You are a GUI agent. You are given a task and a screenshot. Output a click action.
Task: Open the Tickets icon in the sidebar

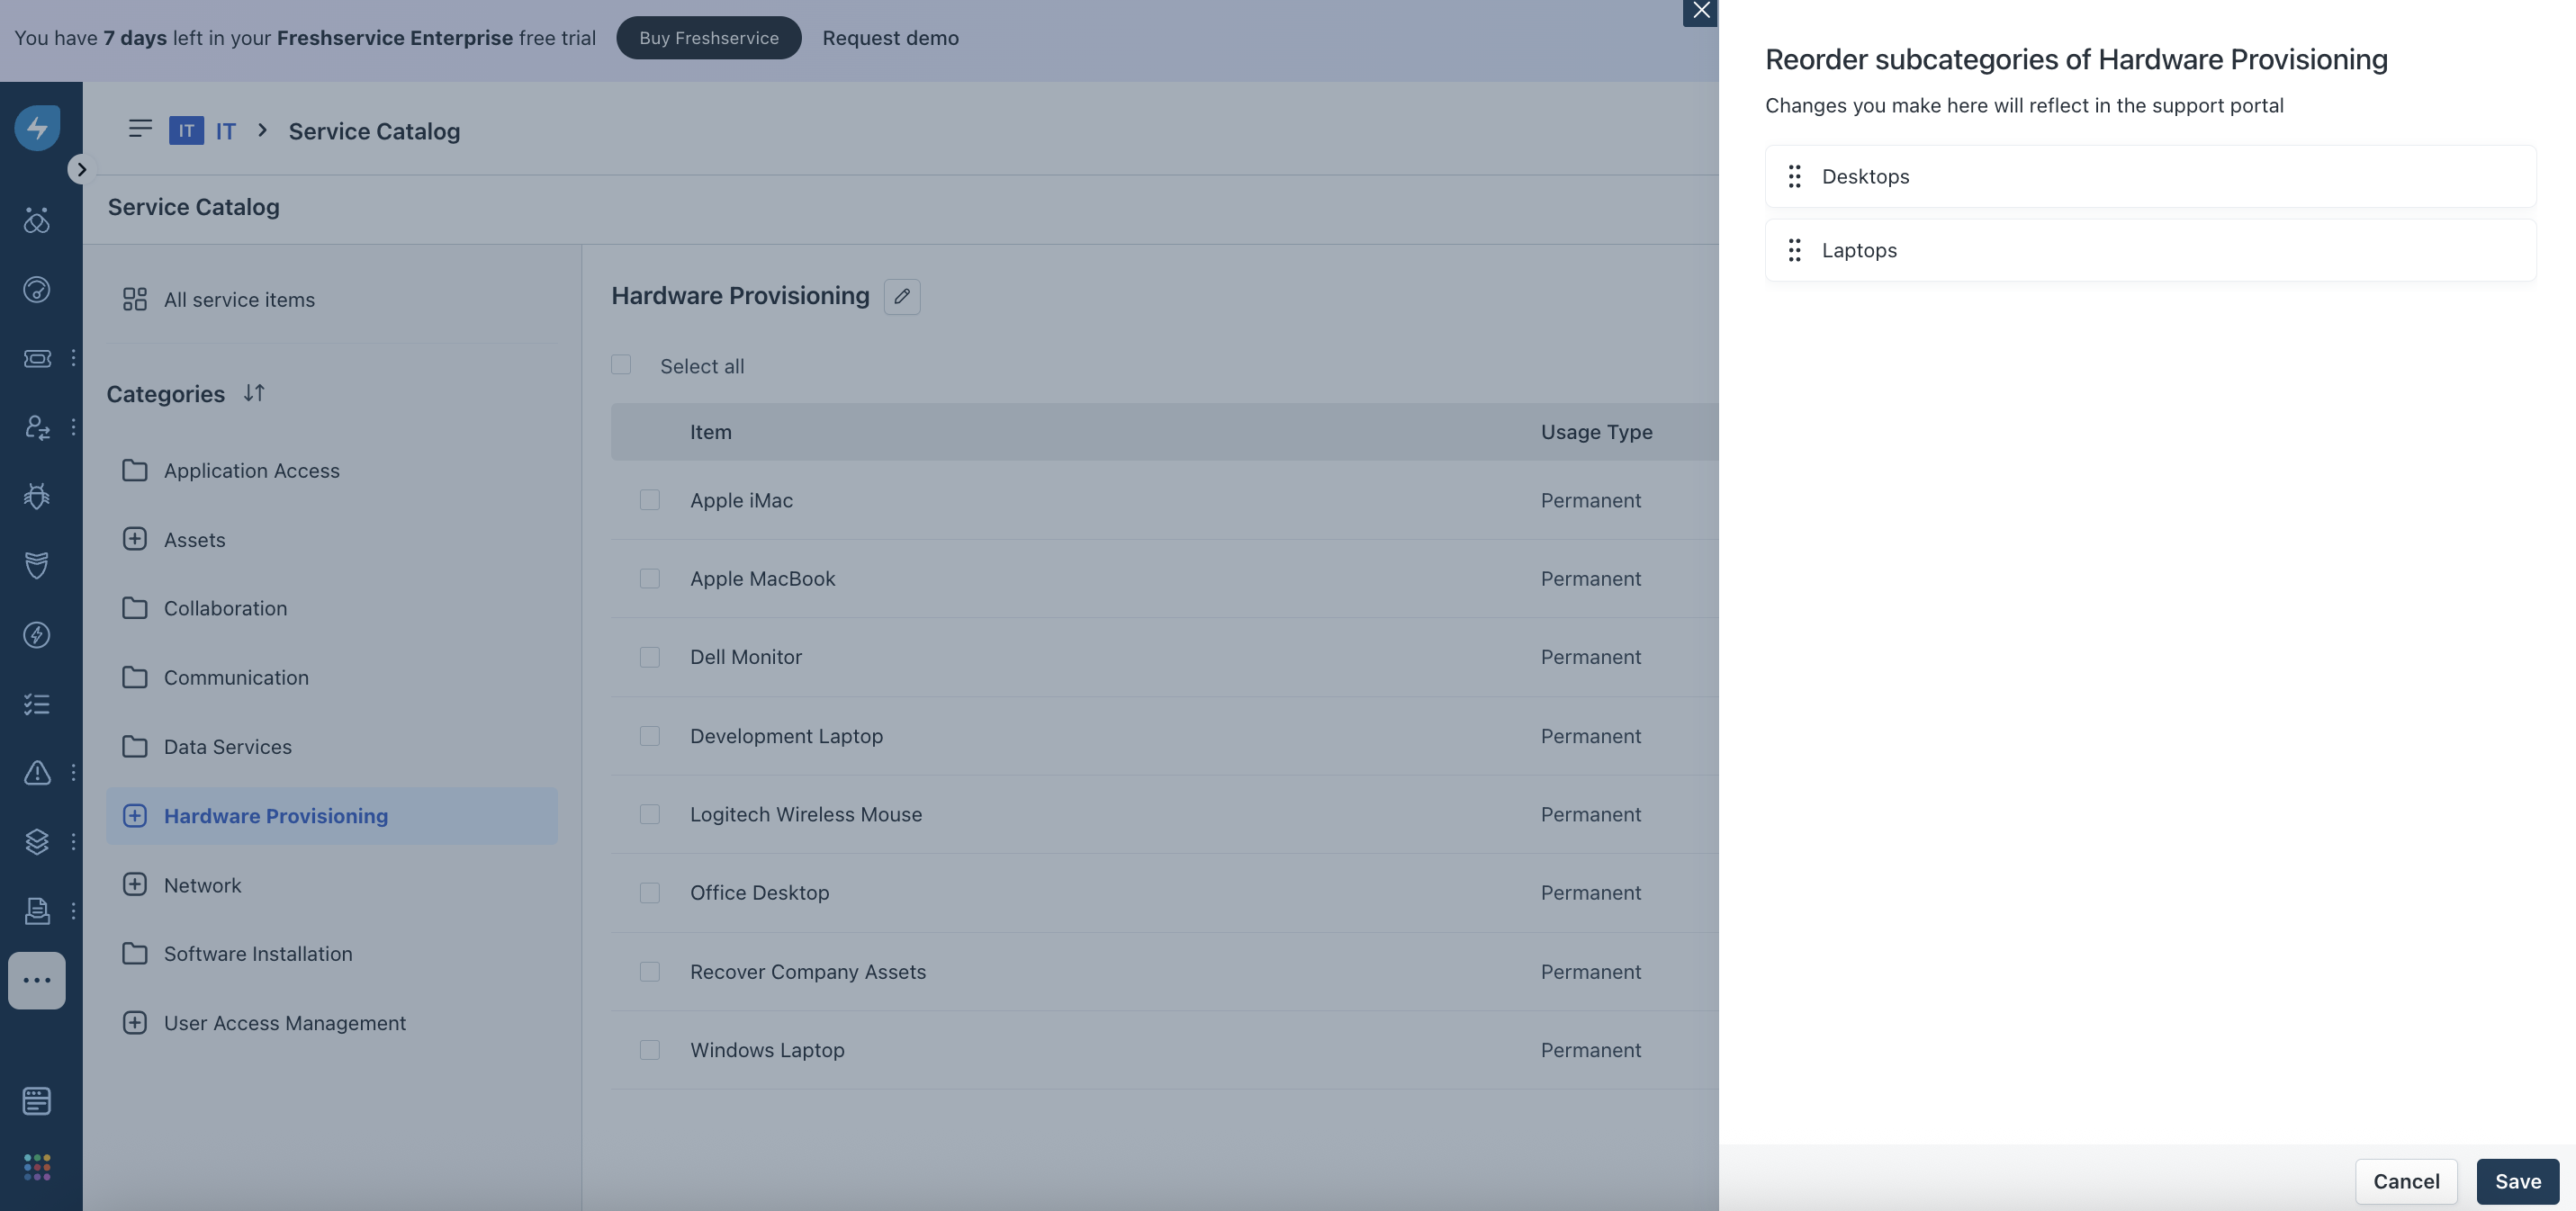pos(37,358)
